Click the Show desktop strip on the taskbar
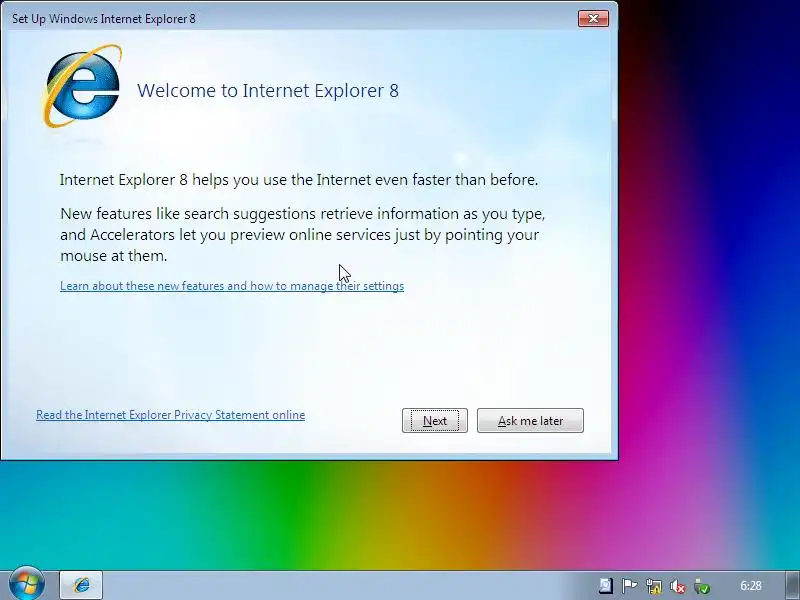 792,585
